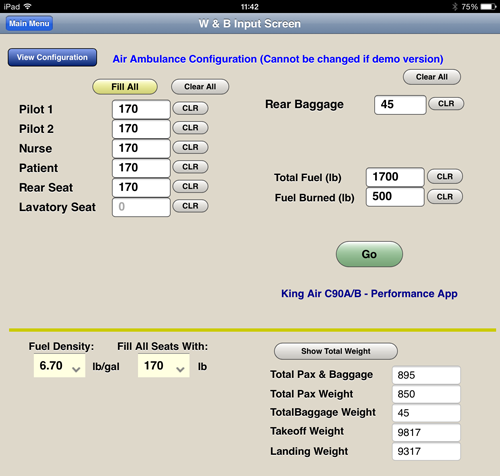Select the Total Pax & Baggage value

(426, 375)
